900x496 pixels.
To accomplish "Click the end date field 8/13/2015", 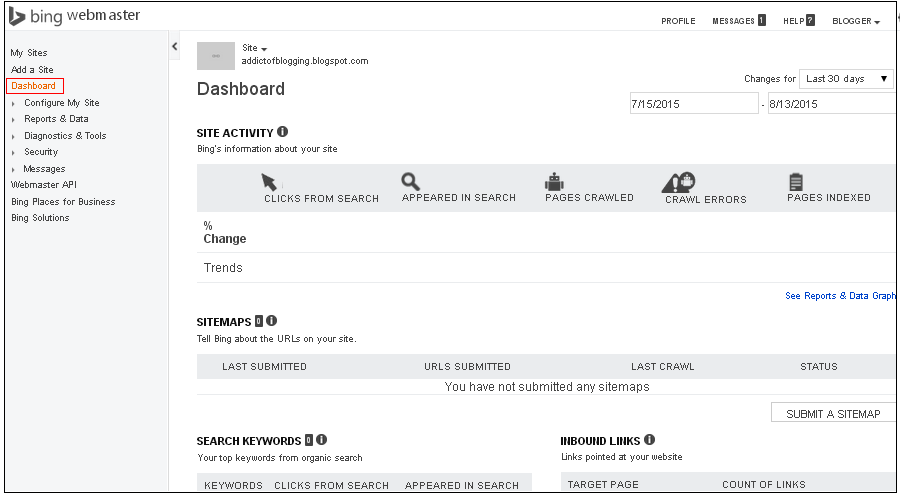I will point(831,104).
